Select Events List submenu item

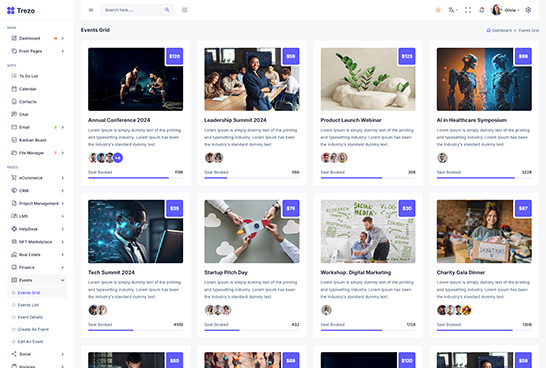point(28,305)
